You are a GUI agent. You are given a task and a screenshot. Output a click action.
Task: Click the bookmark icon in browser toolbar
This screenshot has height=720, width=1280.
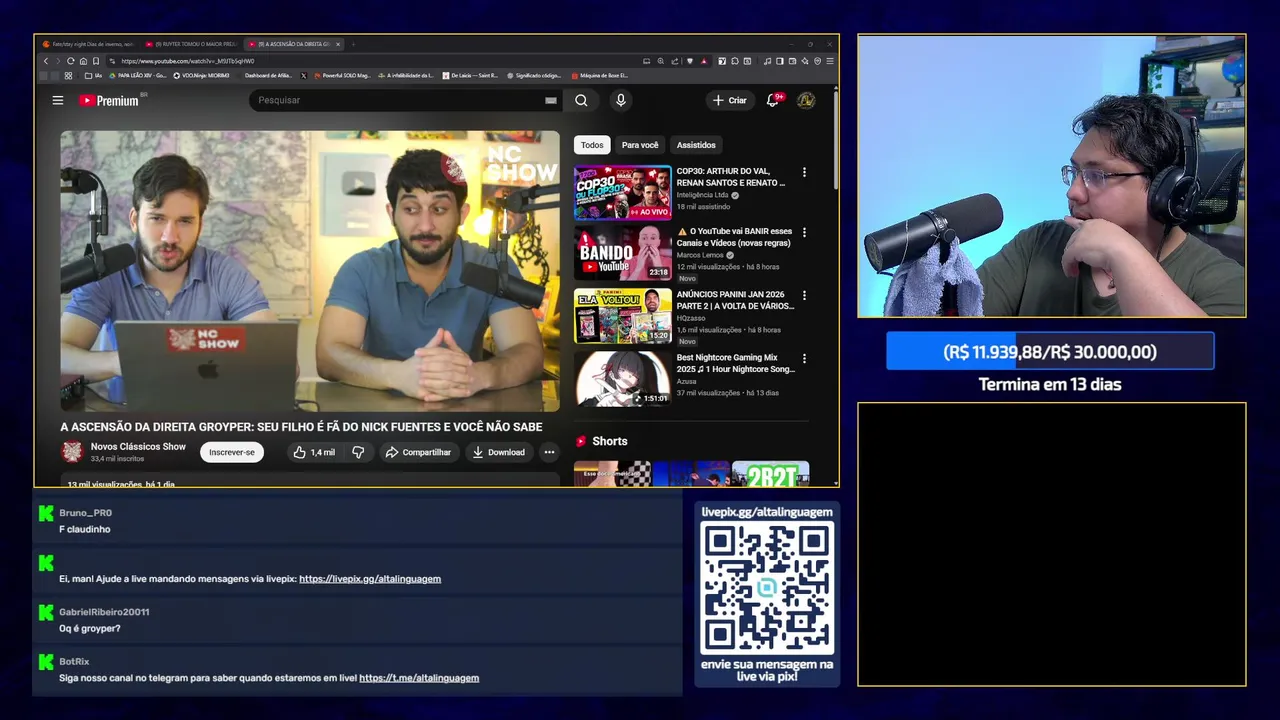[x=96, y=61]
